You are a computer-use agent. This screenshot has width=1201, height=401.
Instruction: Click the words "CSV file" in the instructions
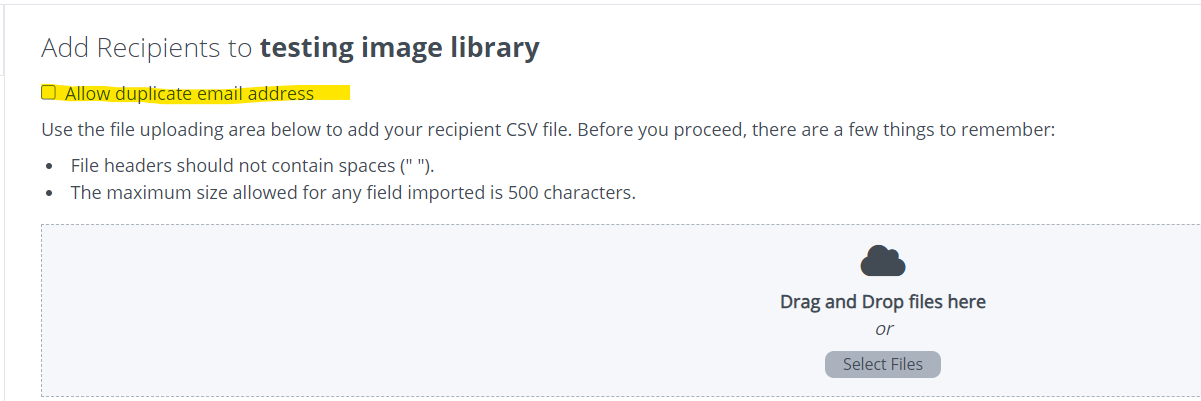tap(539, 130)
